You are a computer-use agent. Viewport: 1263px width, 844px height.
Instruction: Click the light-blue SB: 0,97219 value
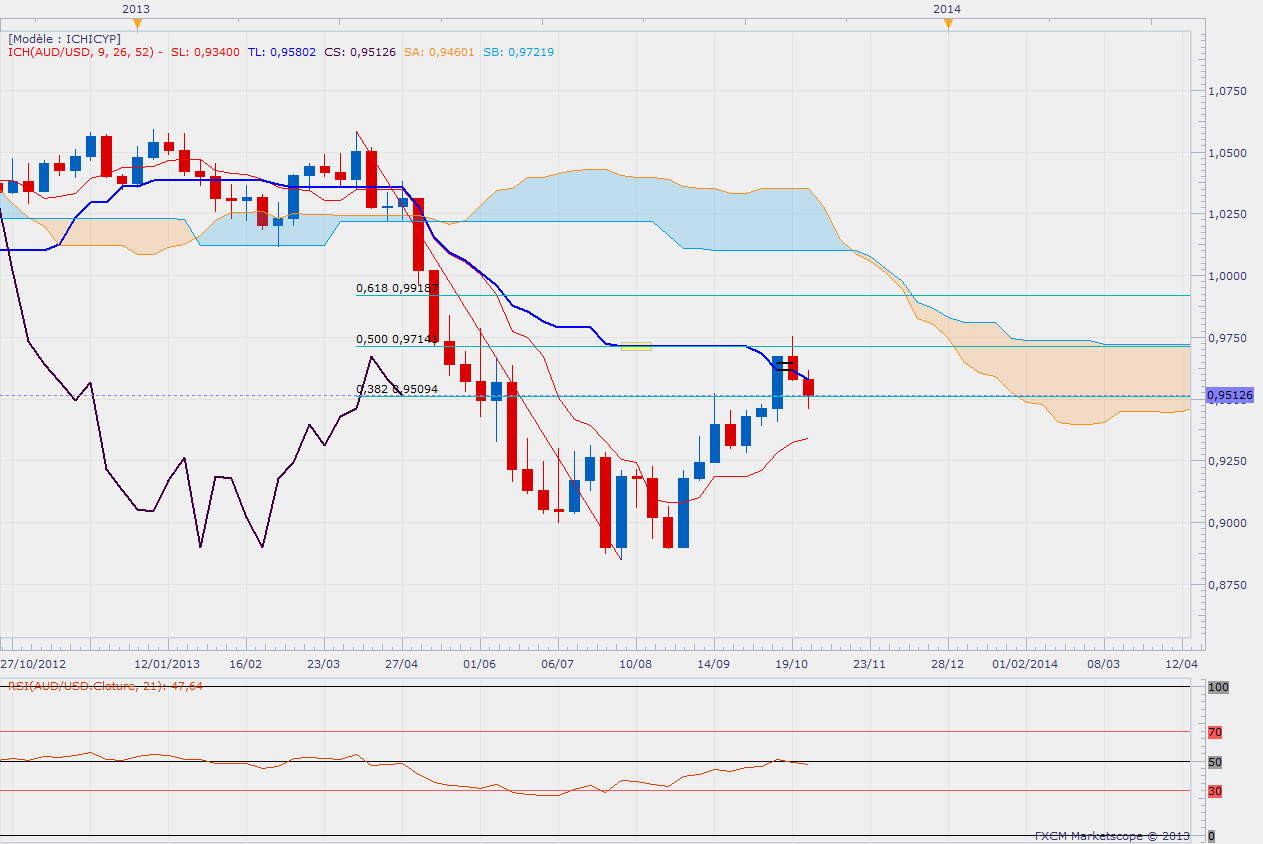point(520,52)
